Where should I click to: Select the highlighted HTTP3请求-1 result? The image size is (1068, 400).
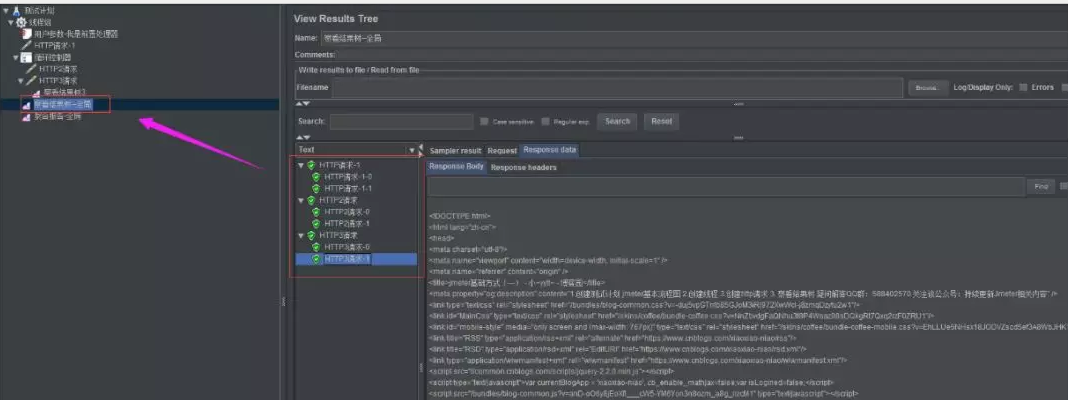[347, 259]
